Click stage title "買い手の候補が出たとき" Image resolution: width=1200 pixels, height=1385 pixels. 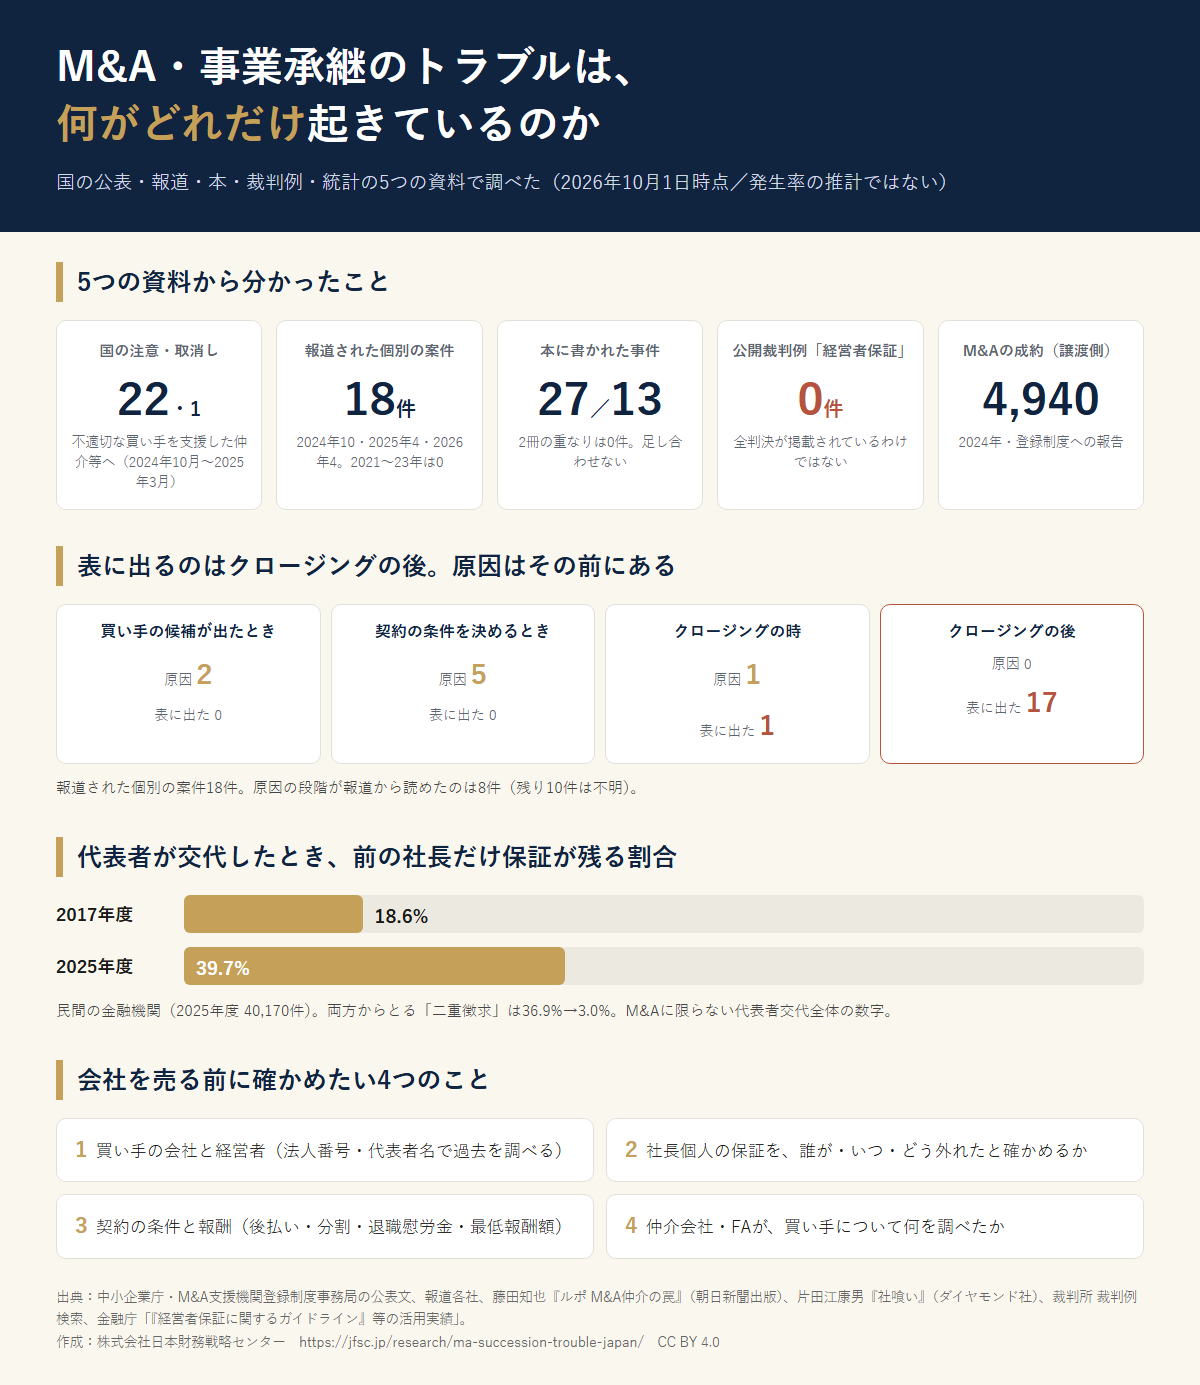[188, 631]
